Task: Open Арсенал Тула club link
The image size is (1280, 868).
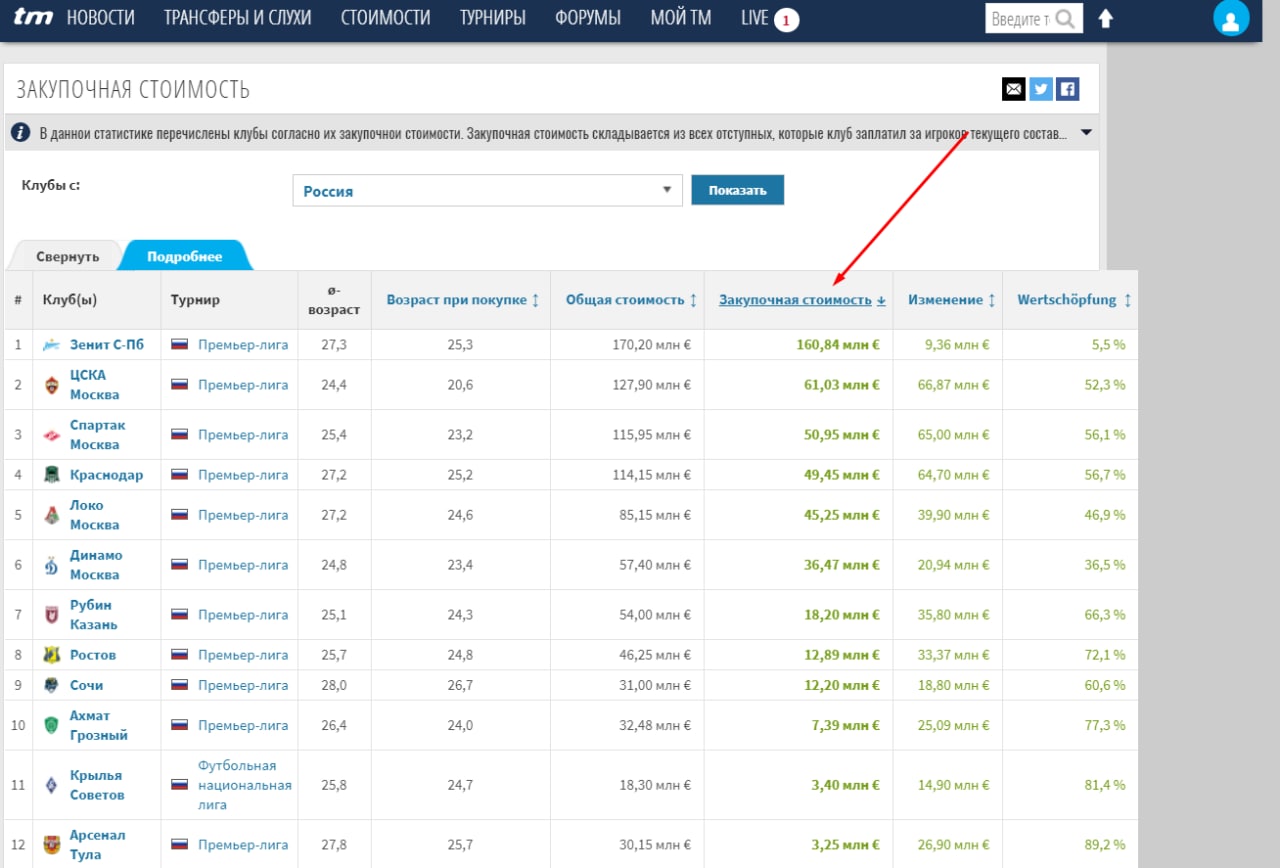Action: 98,845
